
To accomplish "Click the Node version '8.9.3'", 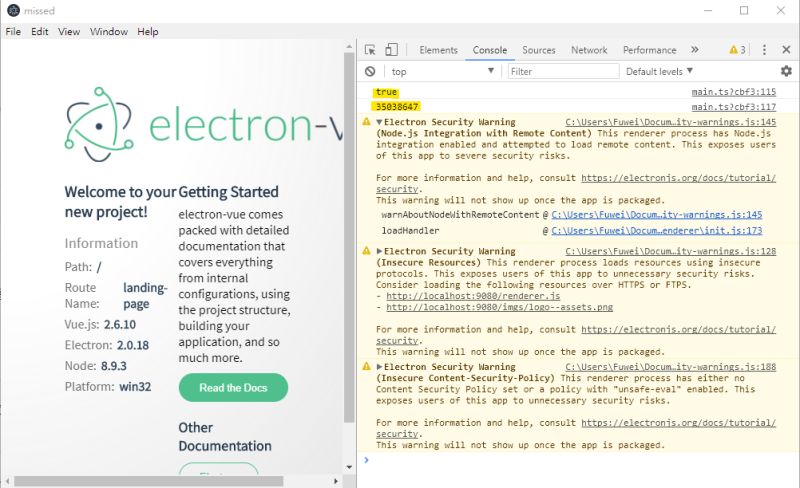I will click(x=114, y=366).
